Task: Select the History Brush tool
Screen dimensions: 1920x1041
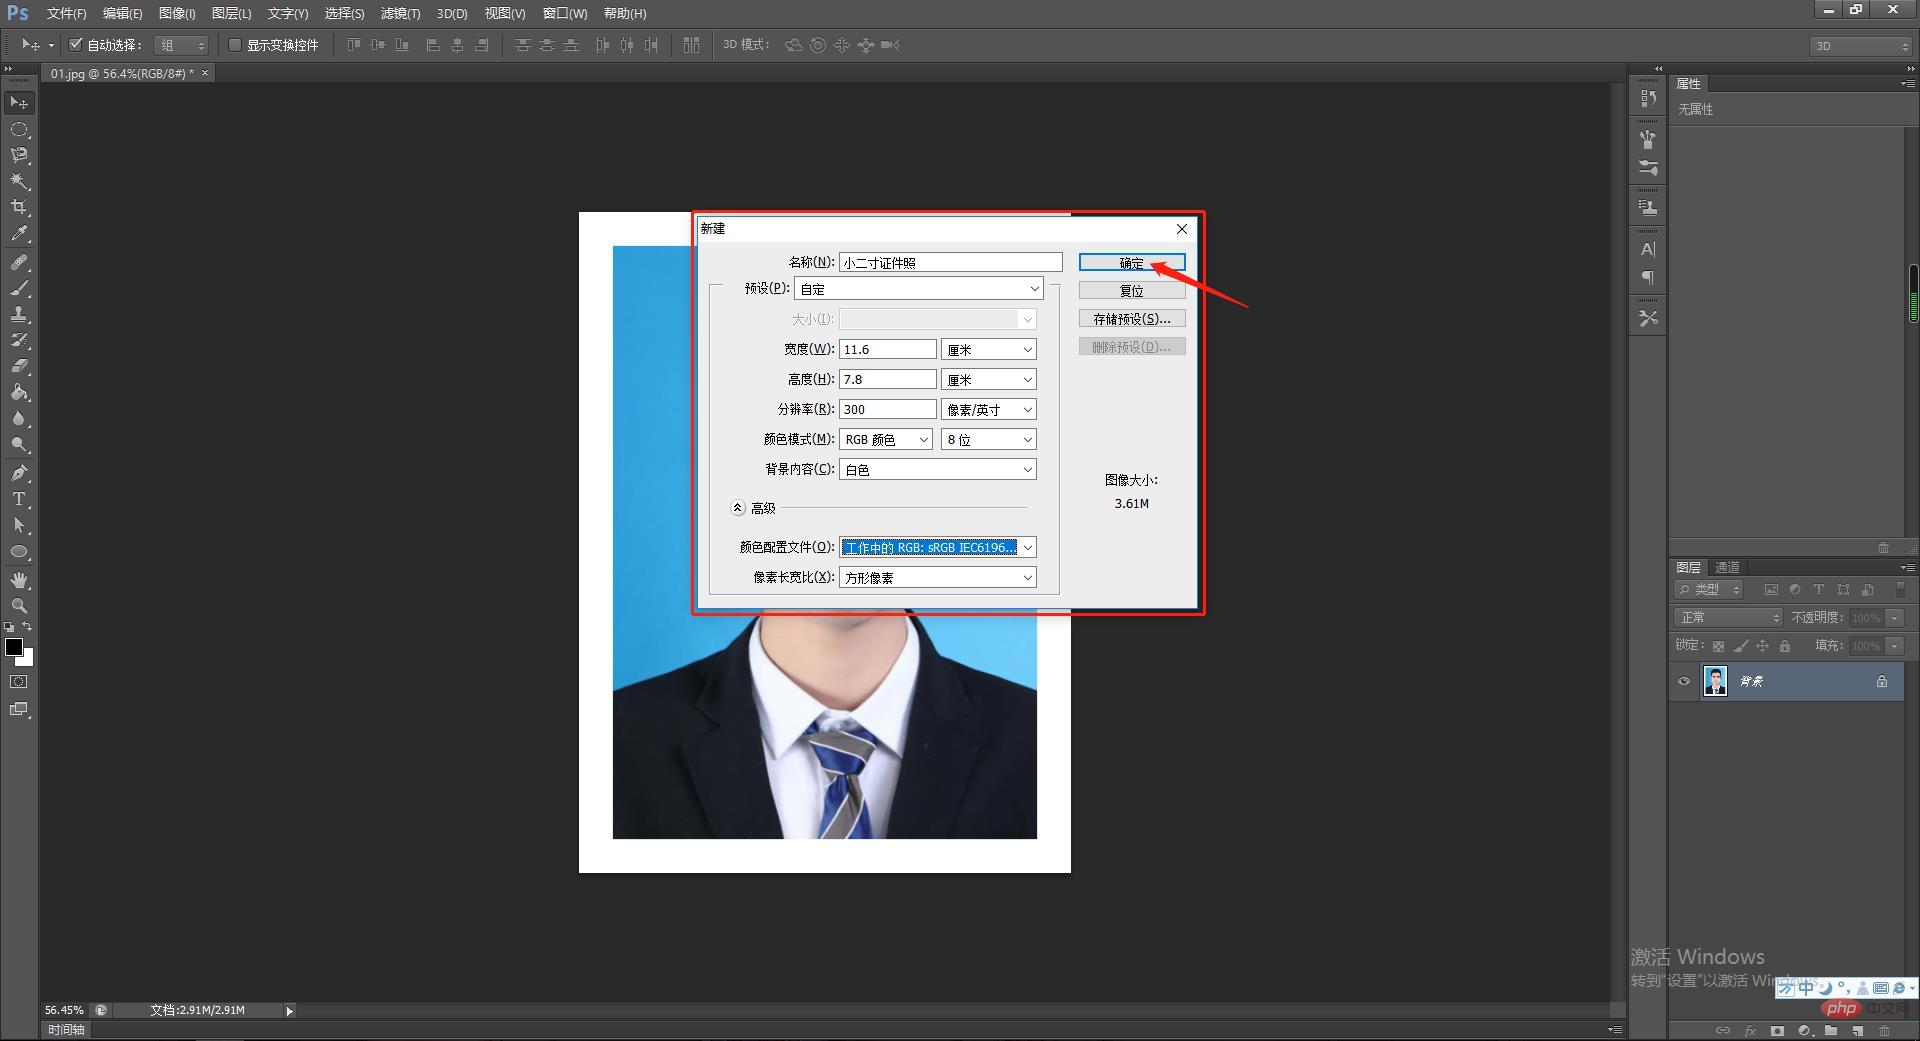Action: click(19, 340)
